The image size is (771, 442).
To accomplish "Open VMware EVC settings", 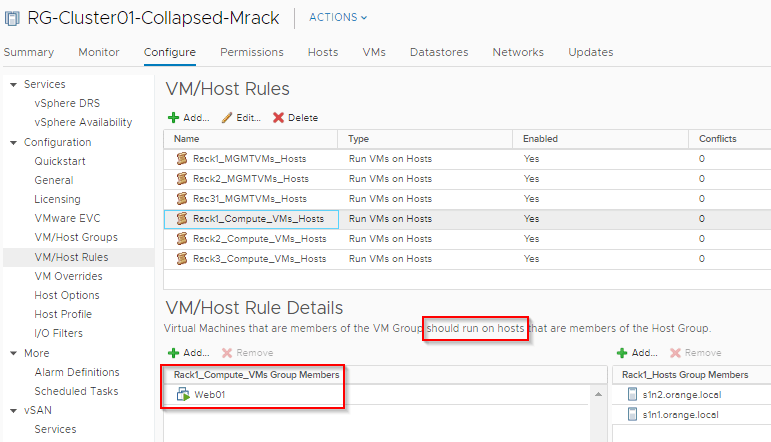I will click(67, 218).
